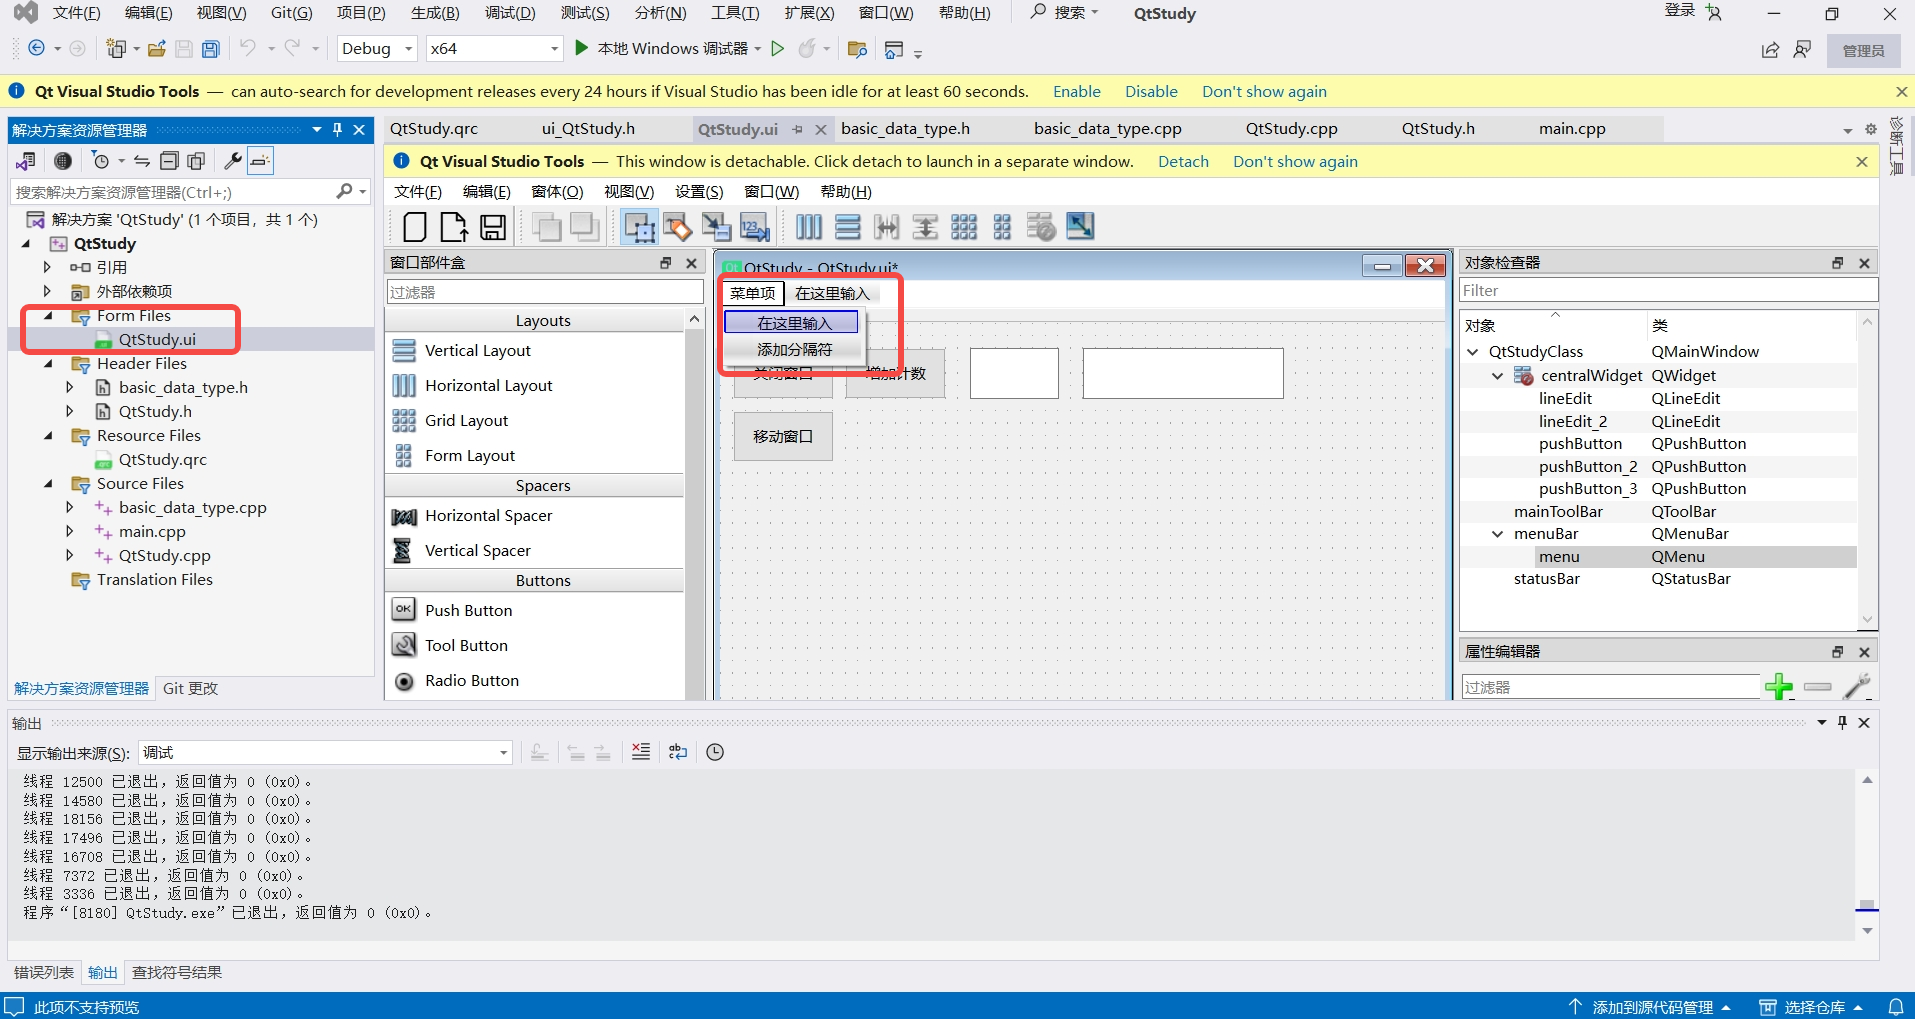Collapse the menuBar node in Object Inspector

click(x=1497, y=534)
